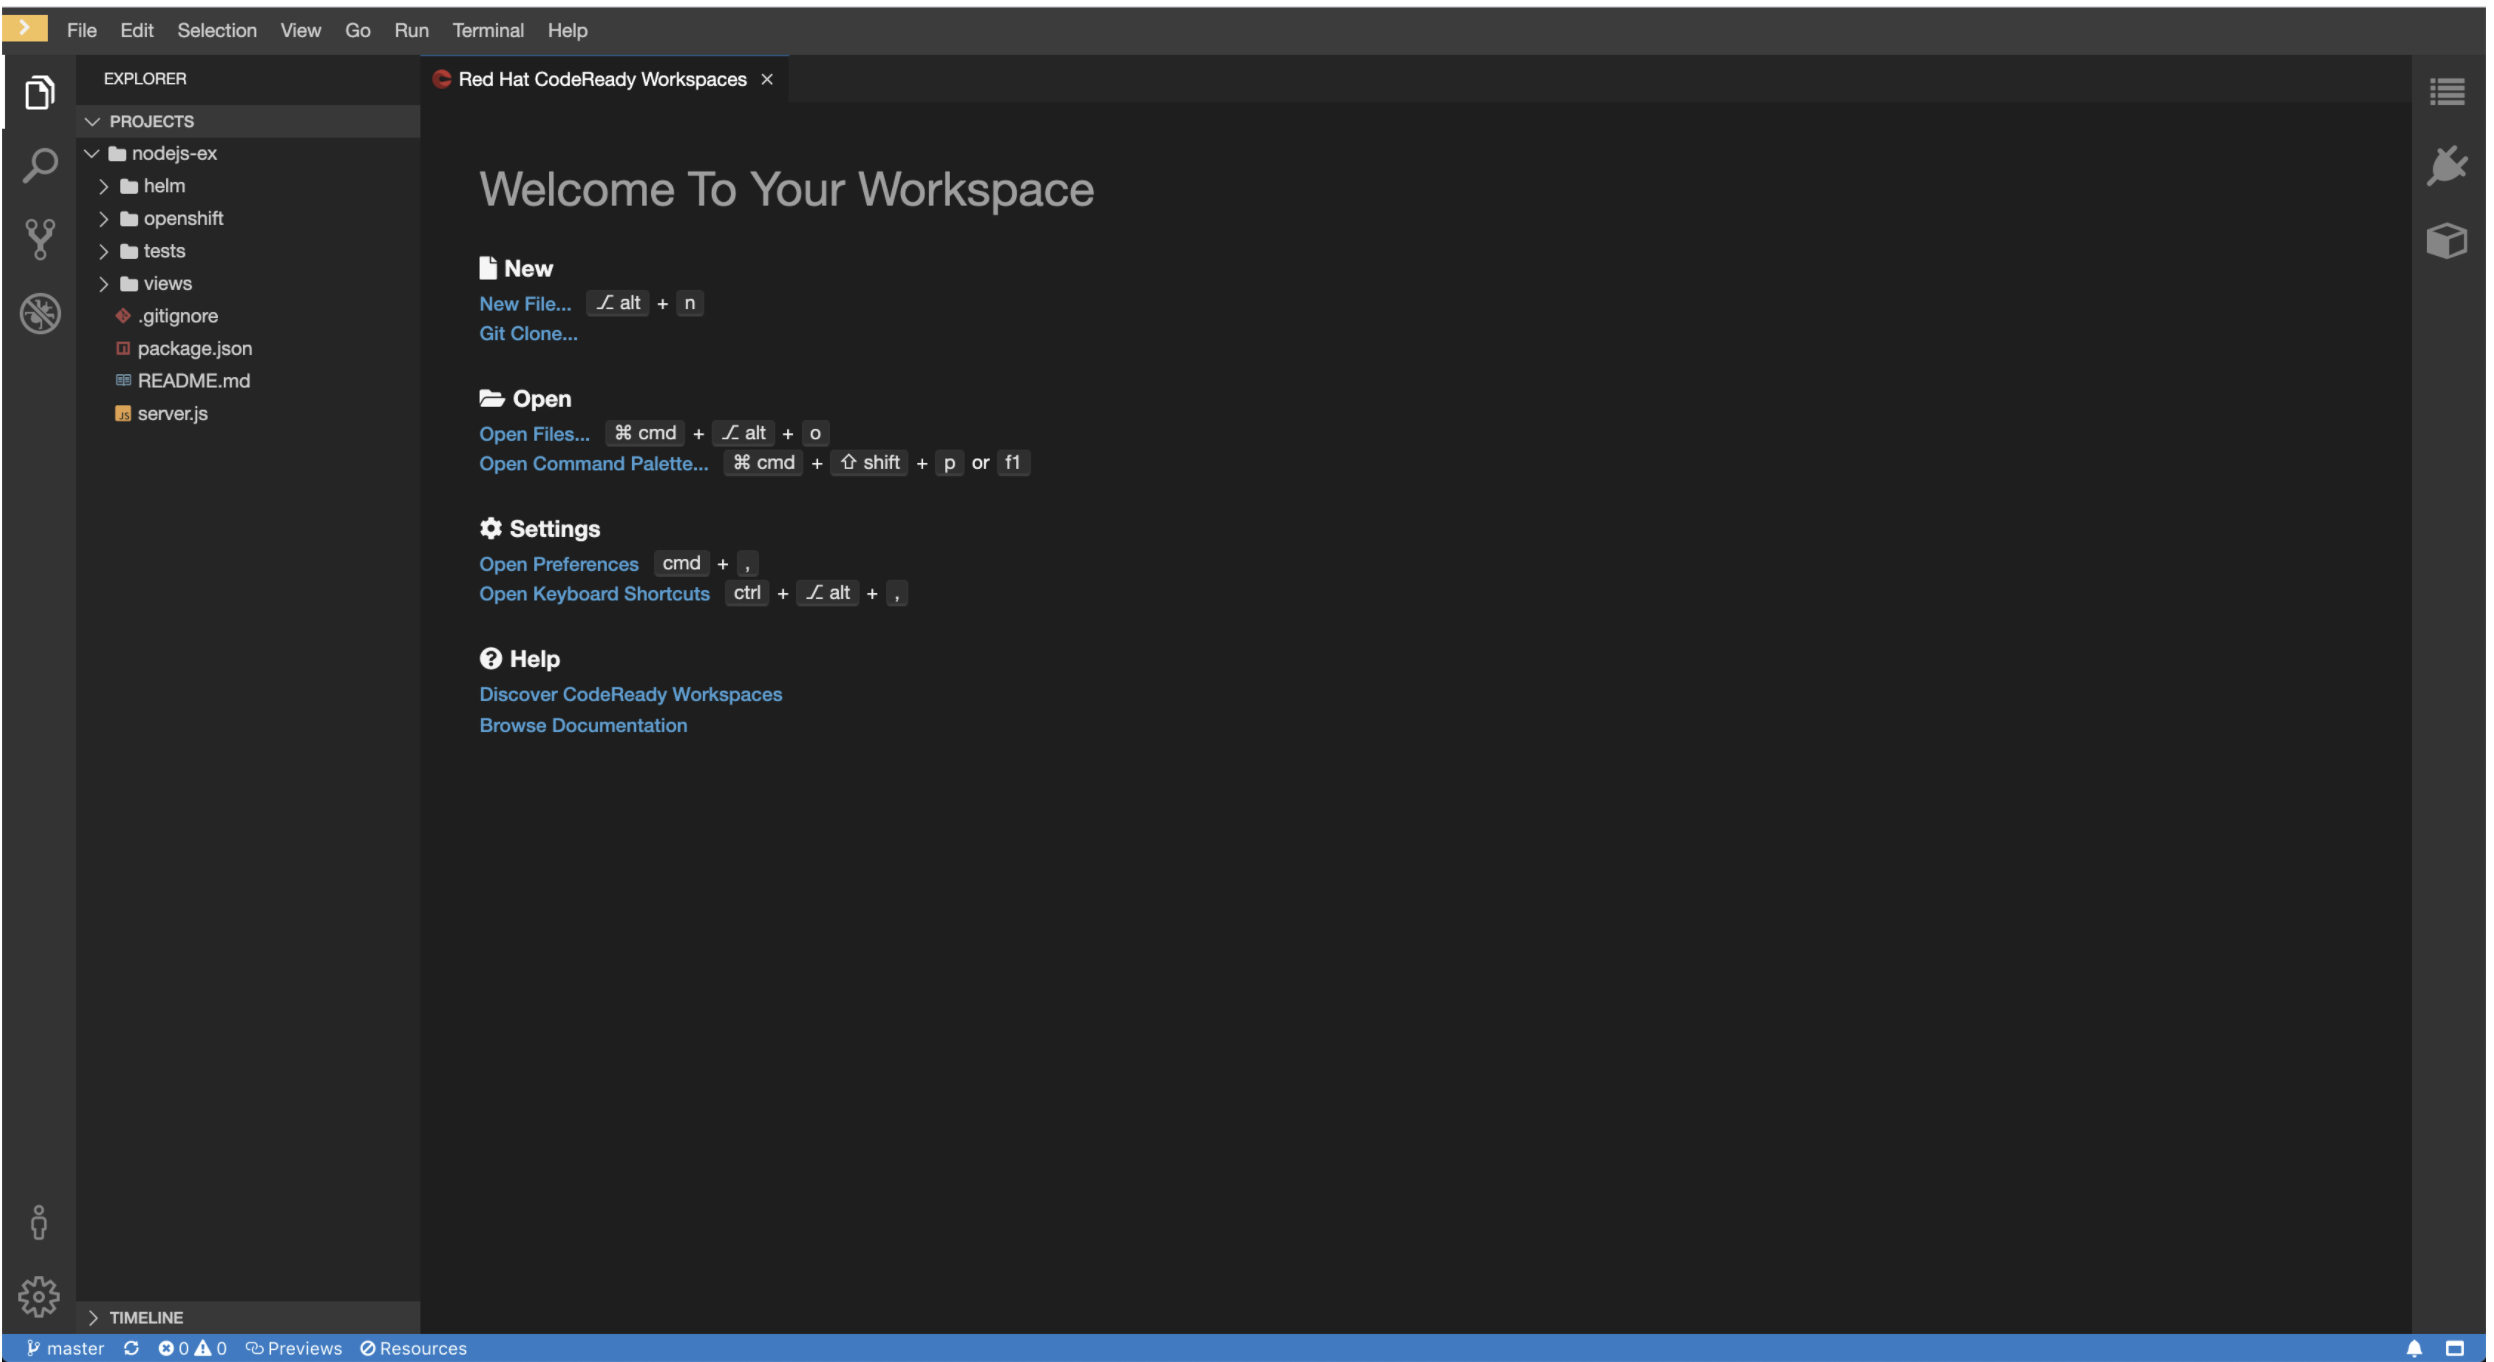Viewport: 2494px width, 1362px height.
Task: Click Discover CodeReady Workspaces link
Action: point(630,694)
